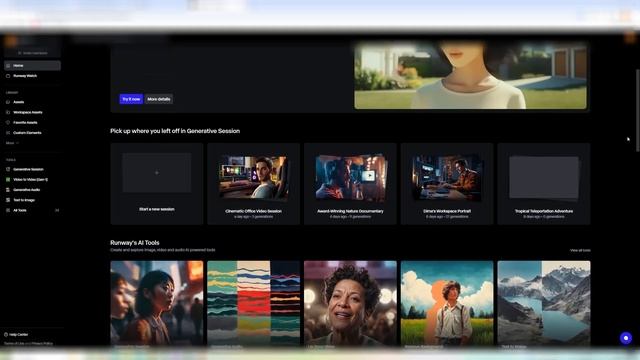Open Dima's Workspace Portrait session

click(447, 184)
